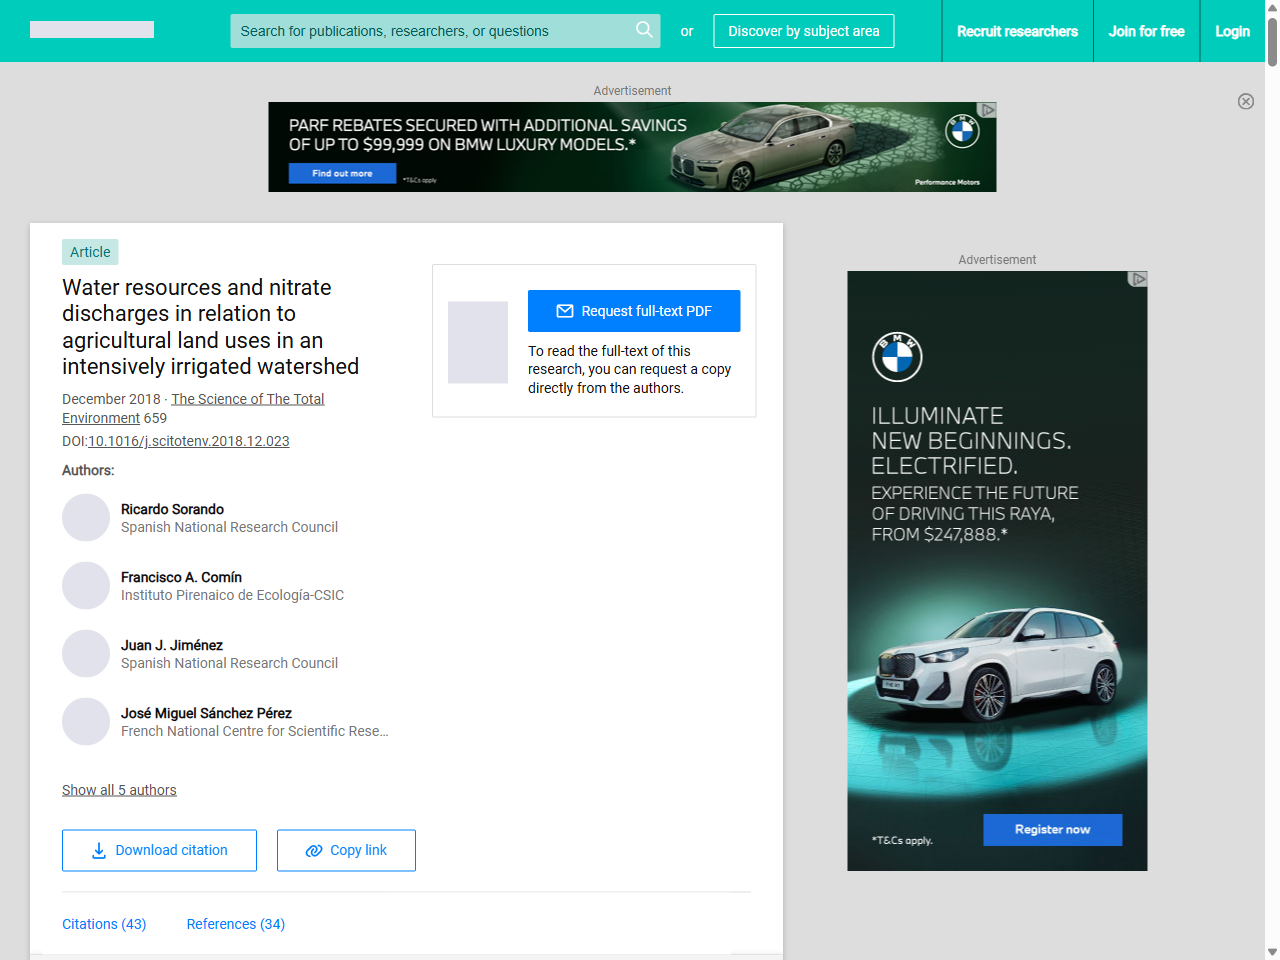Click the site logo in the header

coord(92,30)
